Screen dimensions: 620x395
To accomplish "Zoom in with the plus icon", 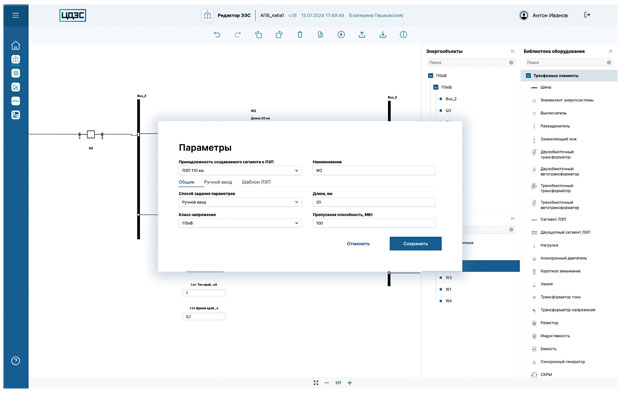I will point(350,383).
